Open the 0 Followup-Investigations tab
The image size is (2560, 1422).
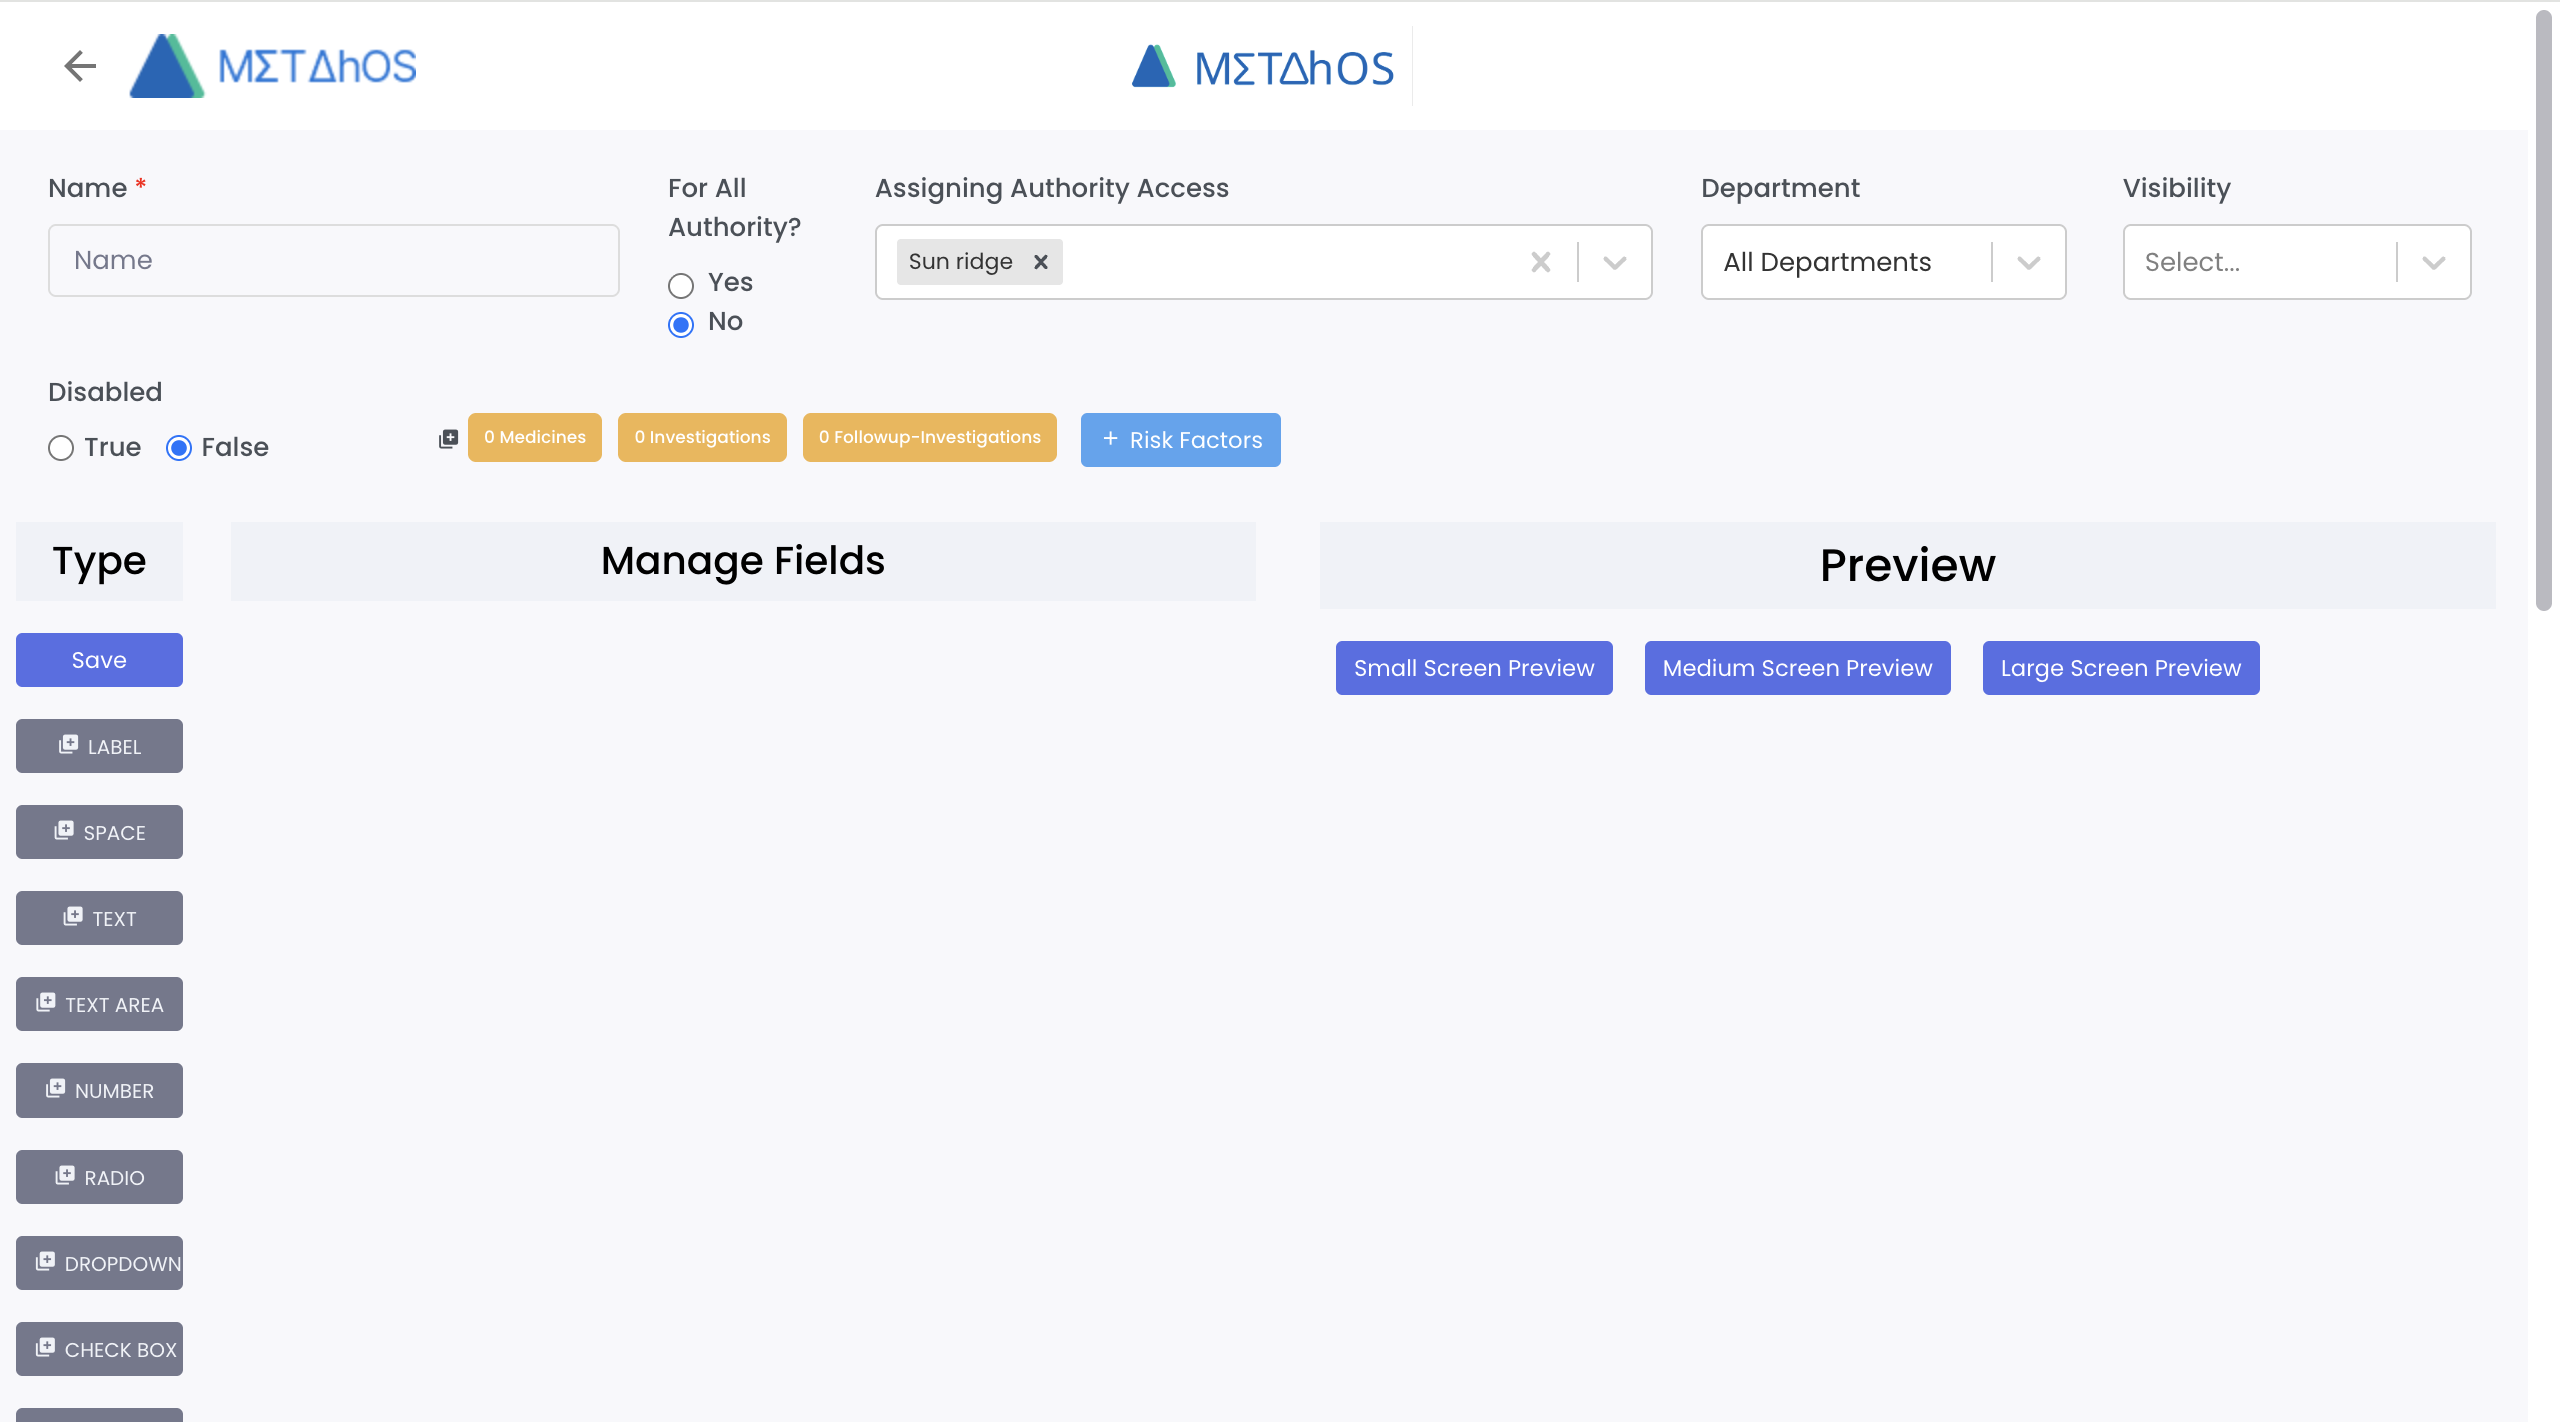929,438
